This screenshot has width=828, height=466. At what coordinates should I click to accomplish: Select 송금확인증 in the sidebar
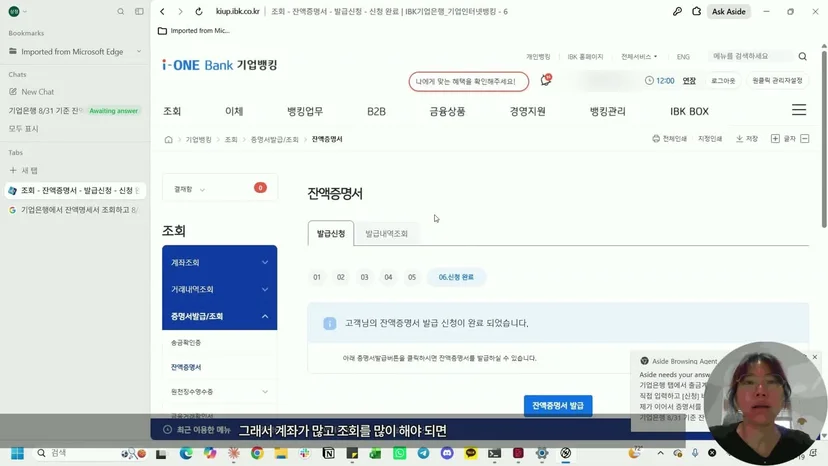186,342
